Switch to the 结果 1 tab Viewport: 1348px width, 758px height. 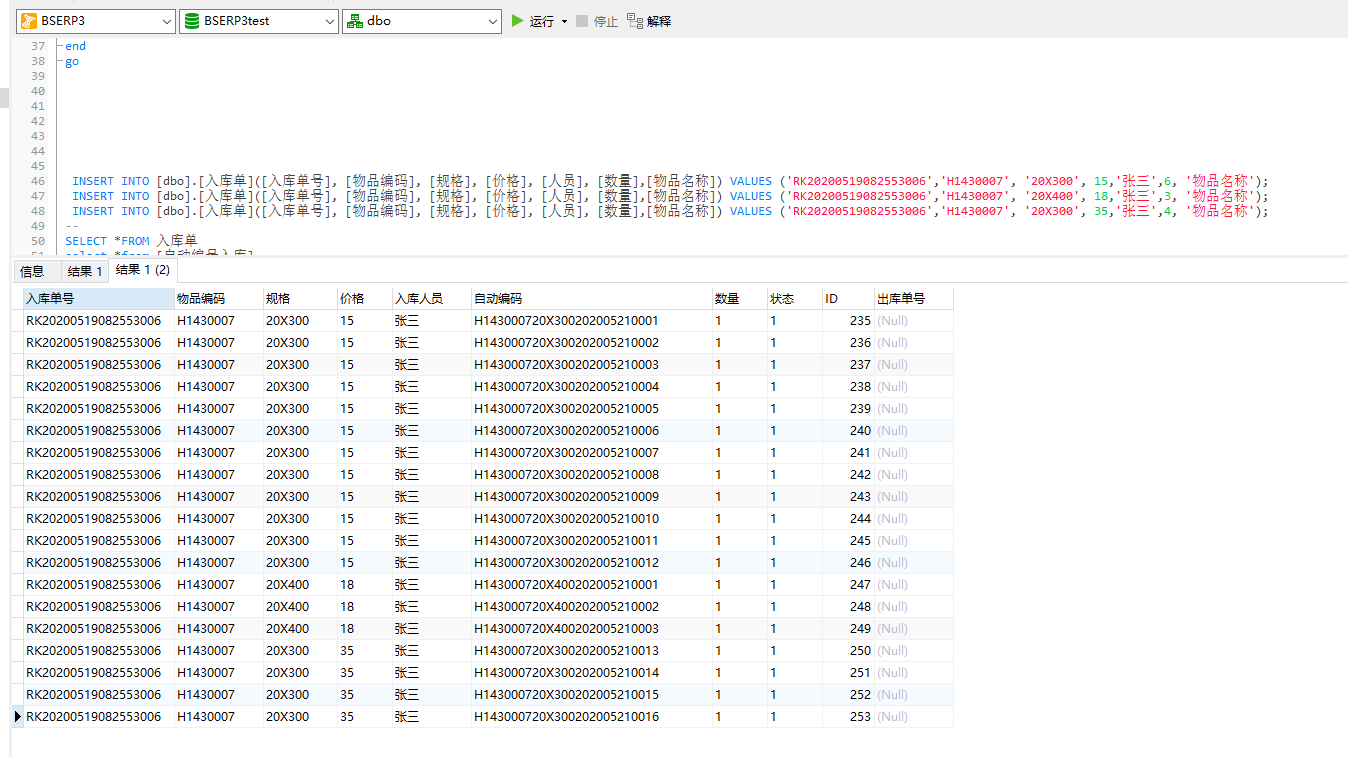pyautogui.click(x=84, y=271)
